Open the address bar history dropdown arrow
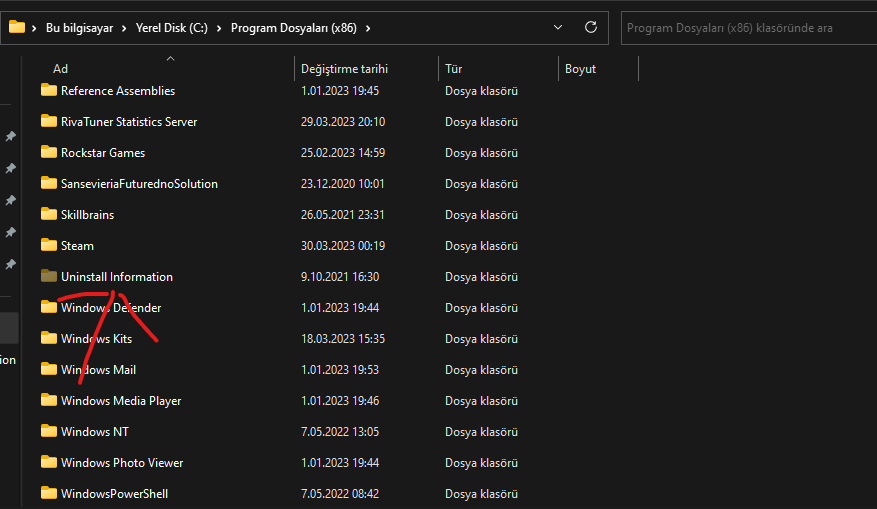This screenshot has height=509, width=877. 560,27
